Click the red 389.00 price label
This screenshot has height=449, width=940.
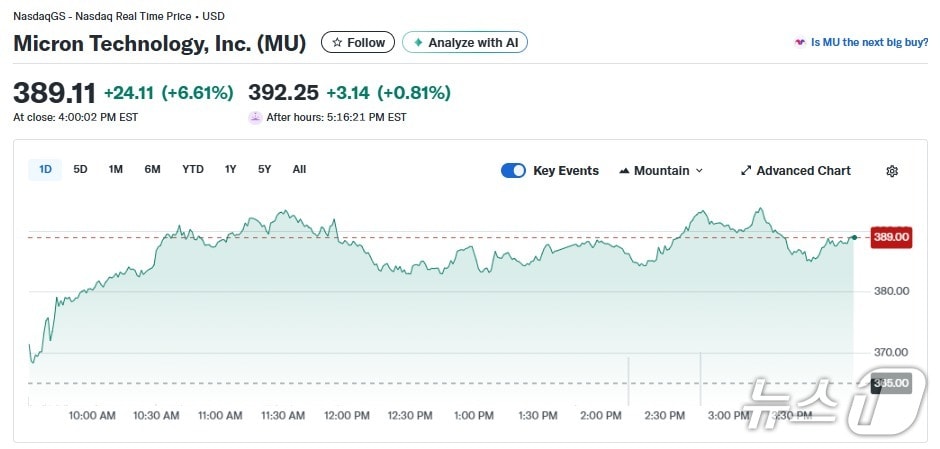pos(891,237)
